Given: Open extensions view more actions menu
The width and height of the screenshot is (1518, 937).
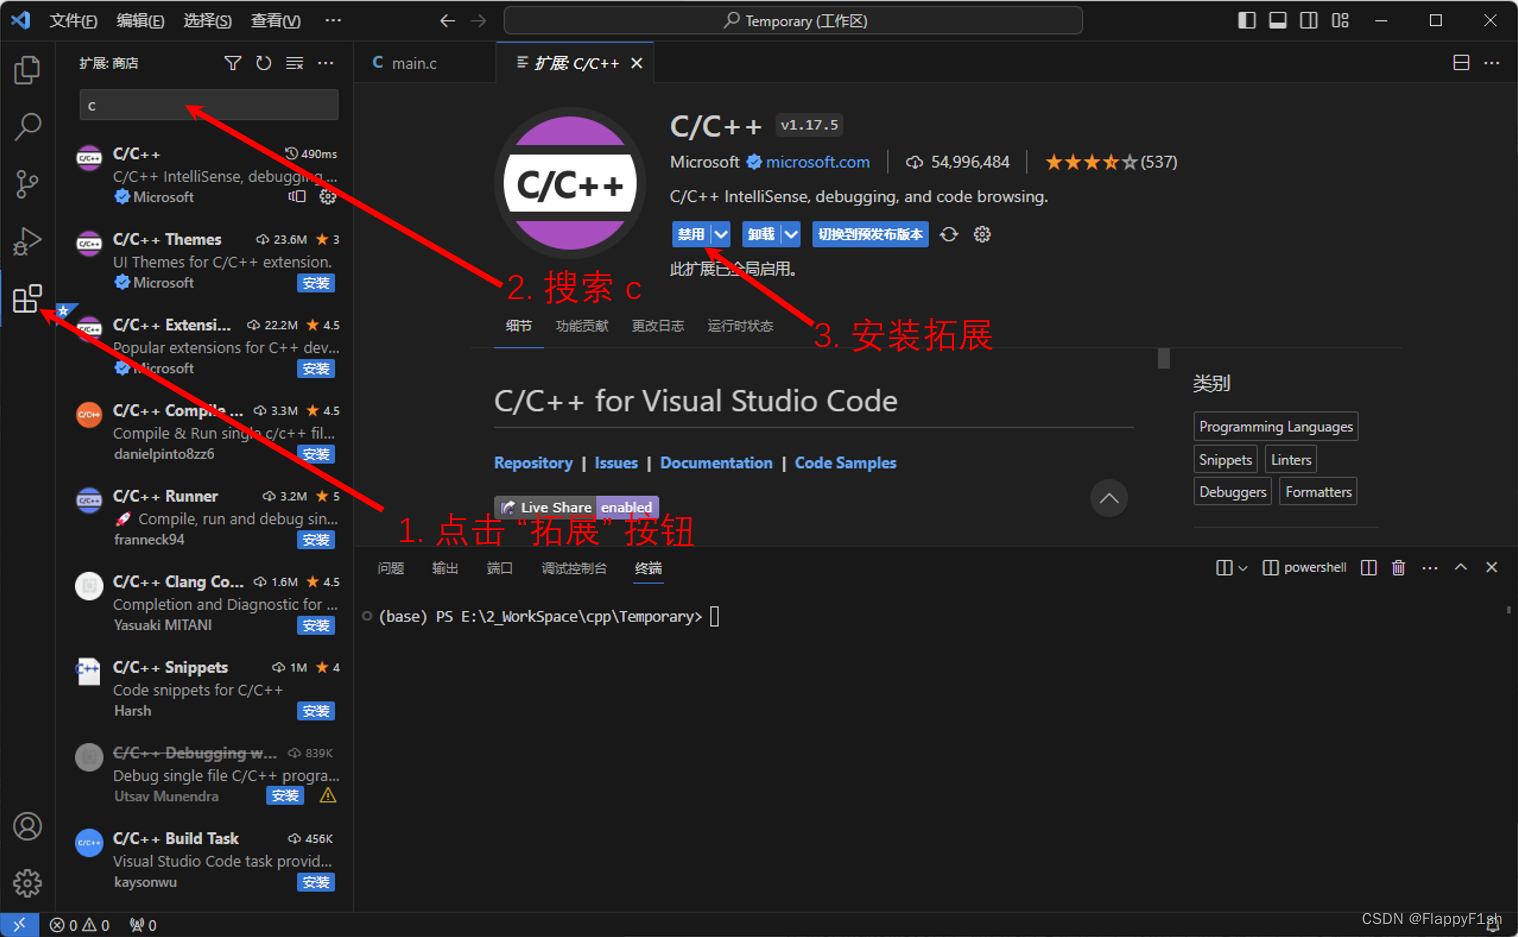Looking at the screenshot, I should pyautogui.click(x=326, y=63).
